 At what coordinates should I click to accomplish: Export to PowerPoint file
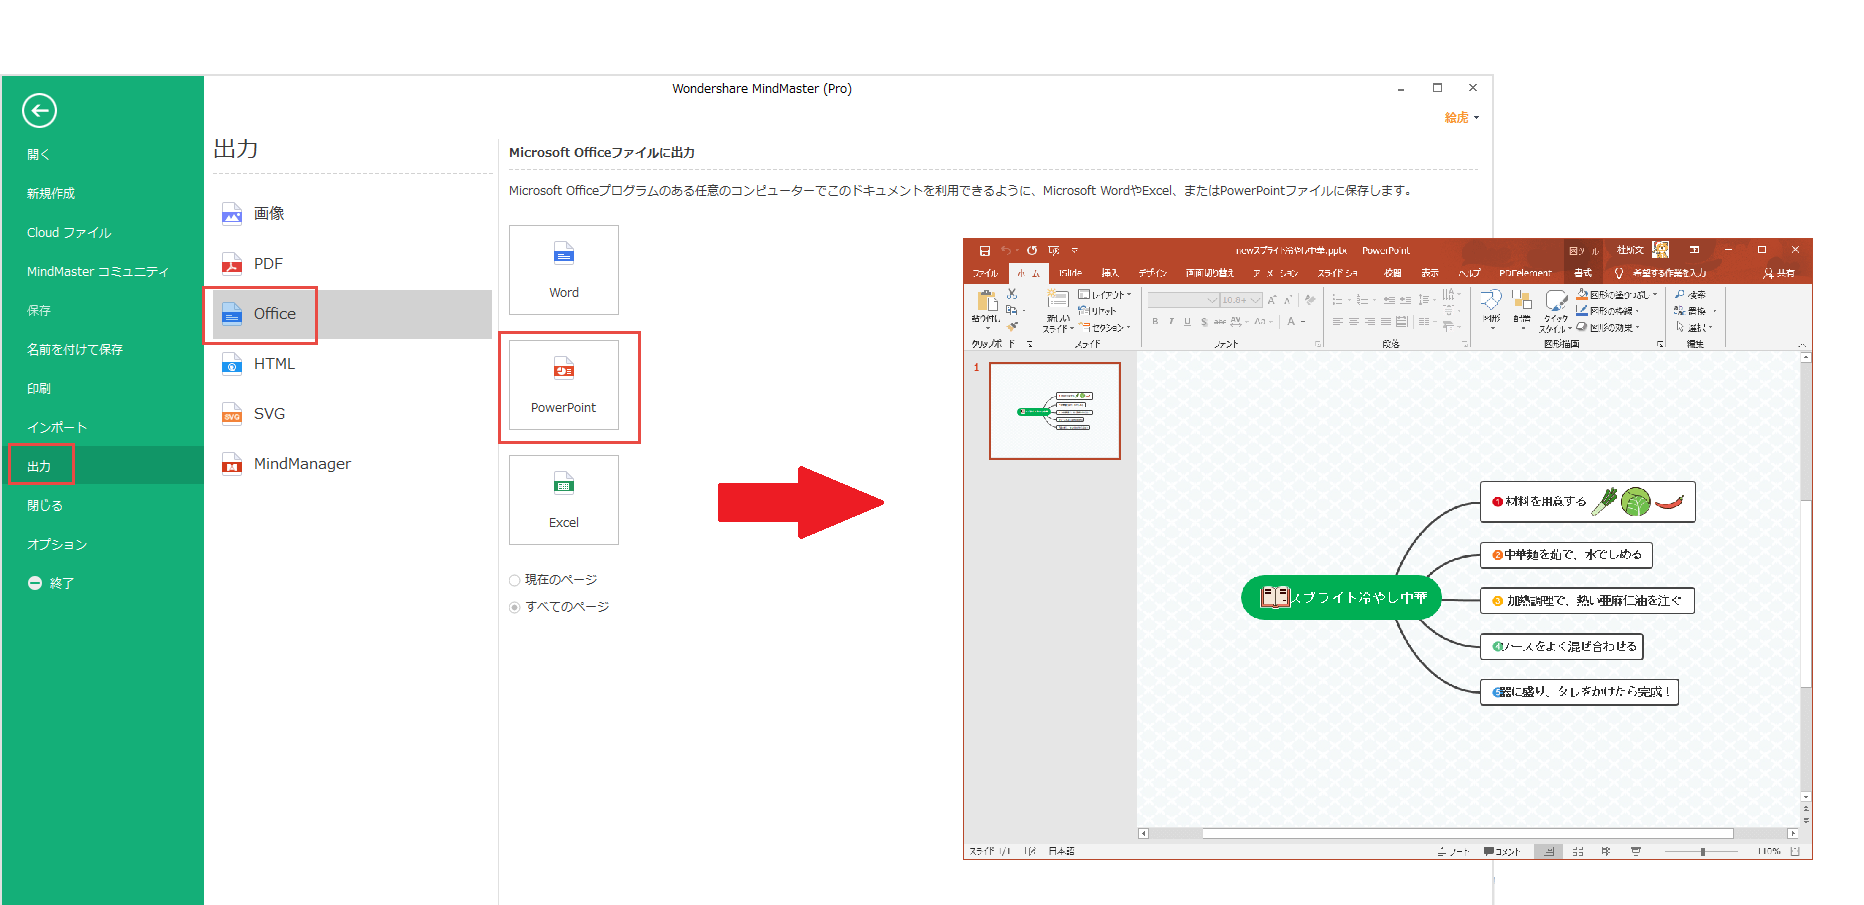564,385
